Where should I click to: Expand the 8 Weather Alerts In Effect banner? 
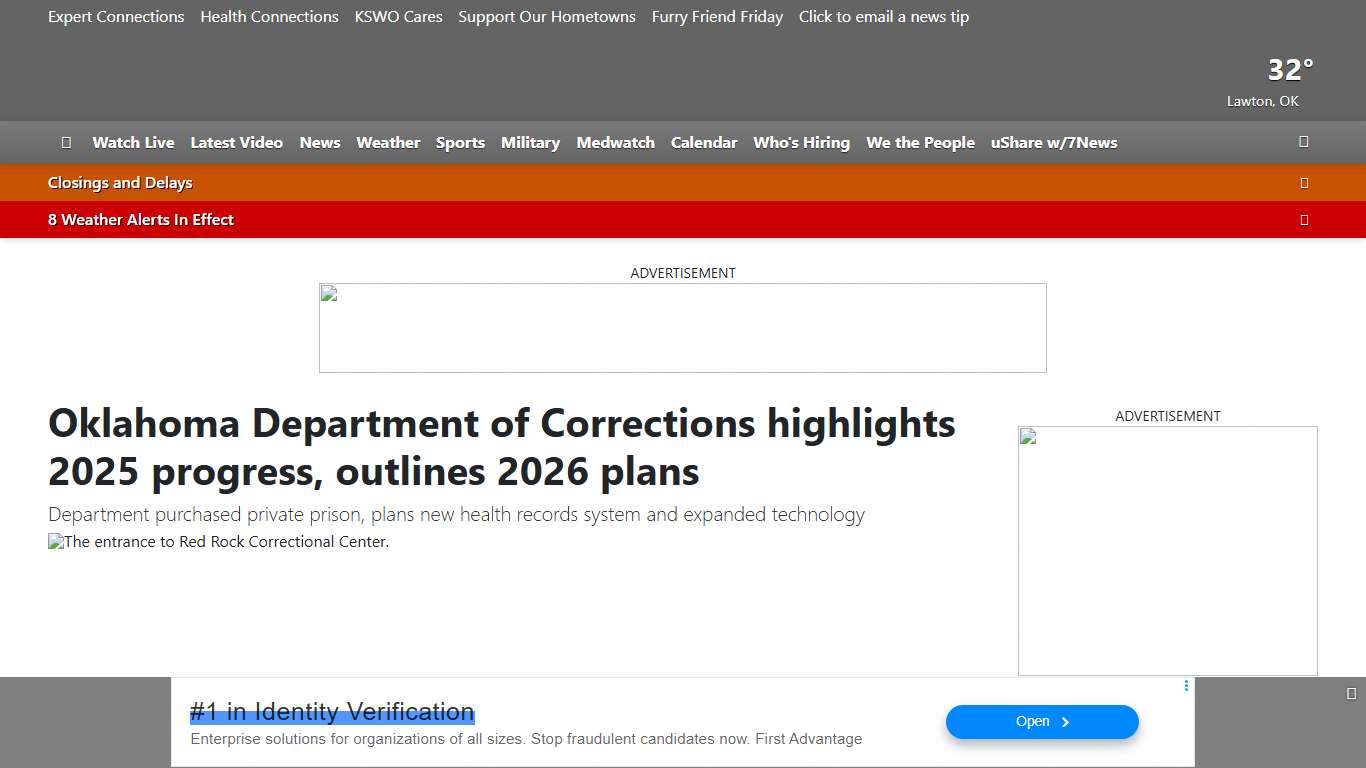(x=140, y=220)
